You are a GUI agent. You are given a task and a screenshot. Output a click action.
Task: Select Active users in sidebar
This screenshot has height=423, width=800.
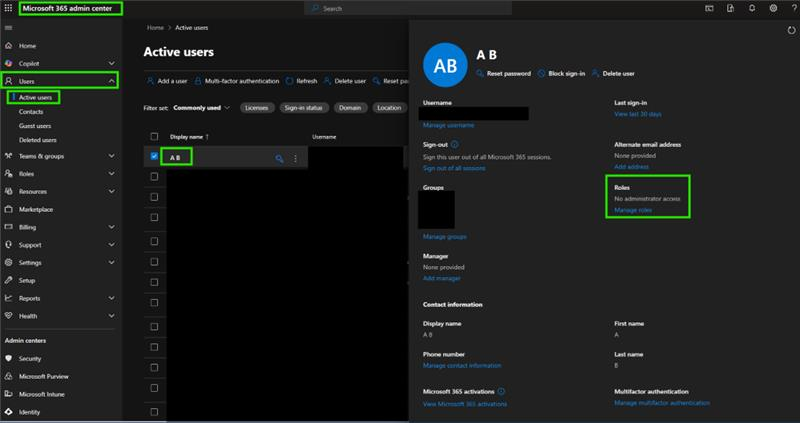point(35,97)
